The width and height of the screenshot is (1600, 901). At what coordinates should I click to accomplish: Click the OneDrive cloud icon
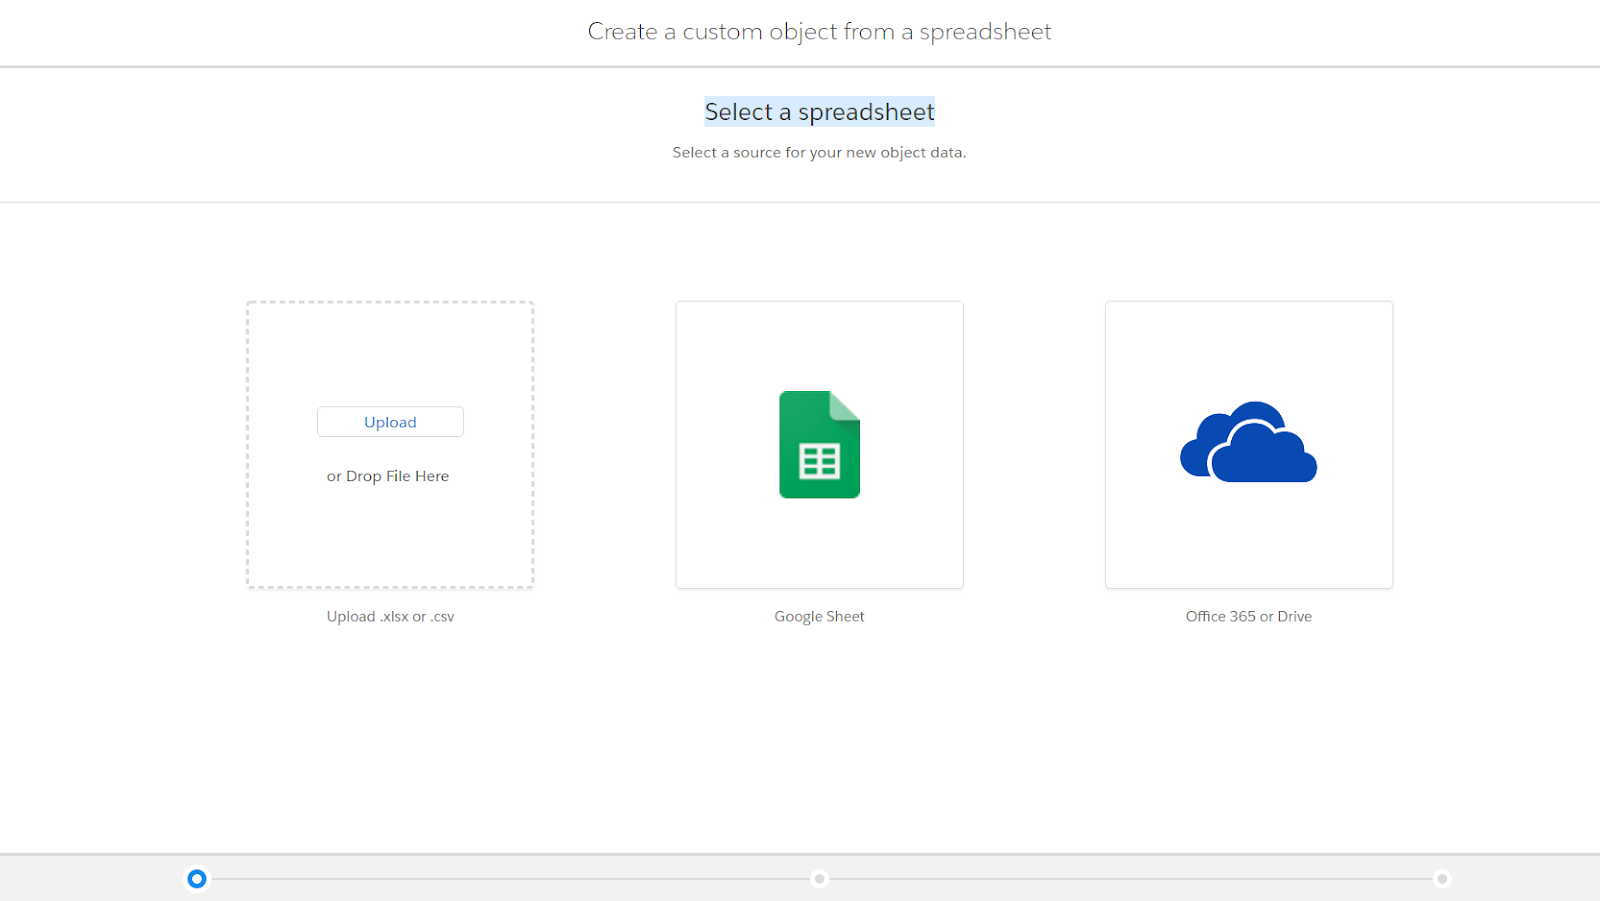coord(1248,442)
